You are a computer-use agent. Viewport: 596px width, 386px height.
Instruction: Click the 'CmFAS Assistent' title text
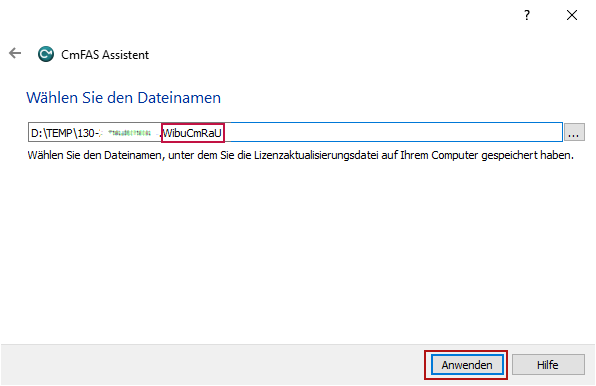[105, 55]
